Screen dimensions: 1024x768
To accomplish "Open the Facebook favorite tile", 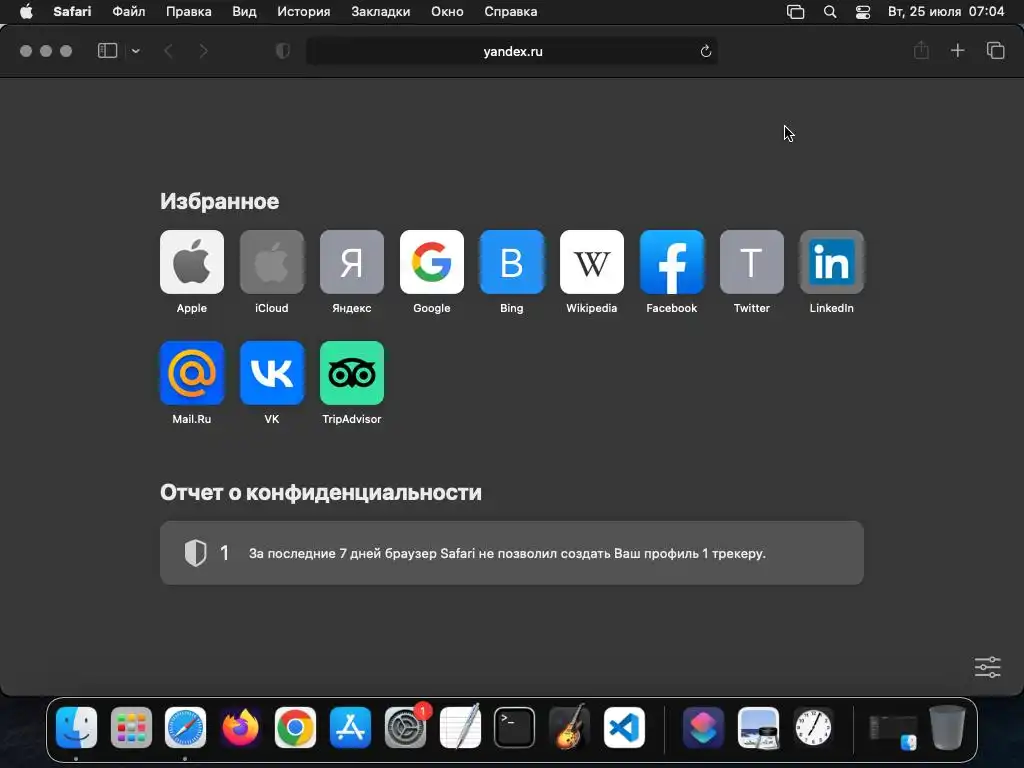I will coord(671,262).
